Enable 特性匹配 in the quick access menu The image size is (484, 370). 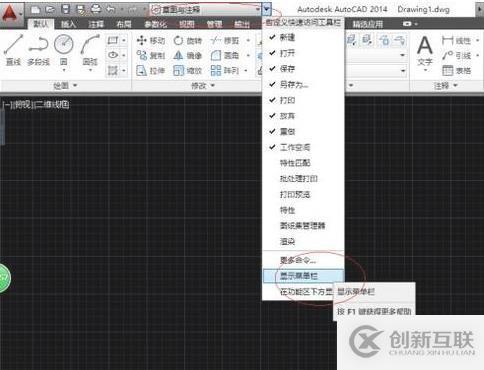[x=303, y=163]
